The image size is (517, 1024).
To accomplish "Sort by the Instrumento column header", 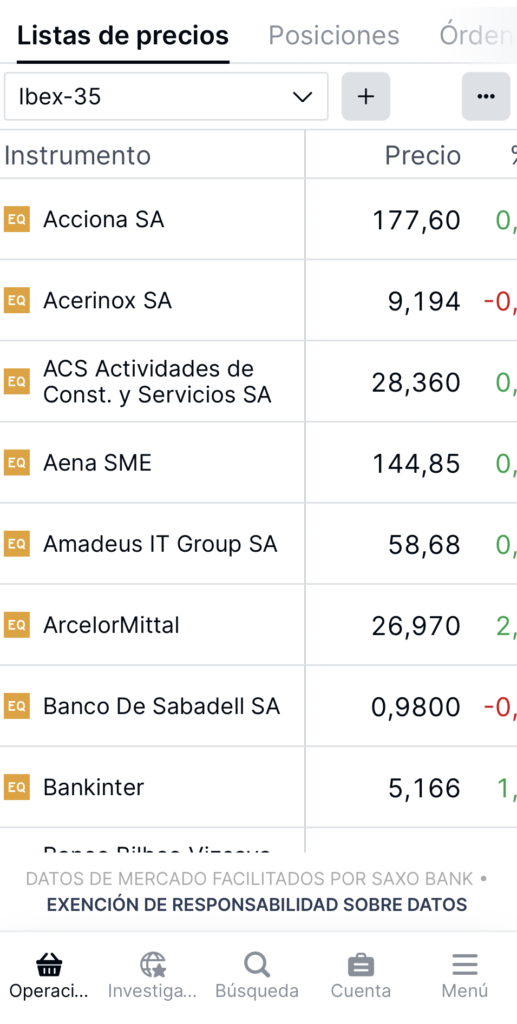I will click(77, 155).
